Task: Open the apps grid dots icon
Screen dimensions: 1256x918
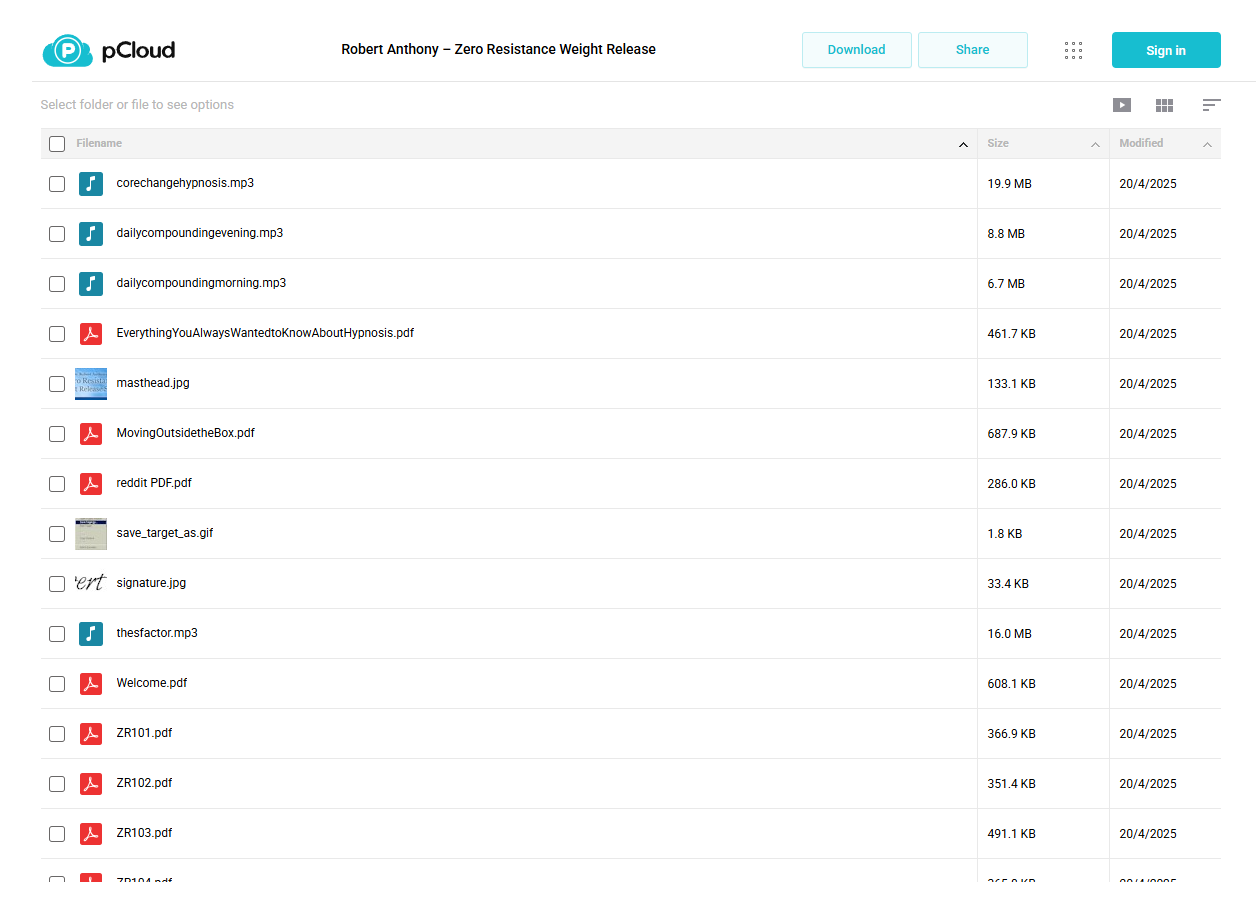Action: click(1073, 50)
